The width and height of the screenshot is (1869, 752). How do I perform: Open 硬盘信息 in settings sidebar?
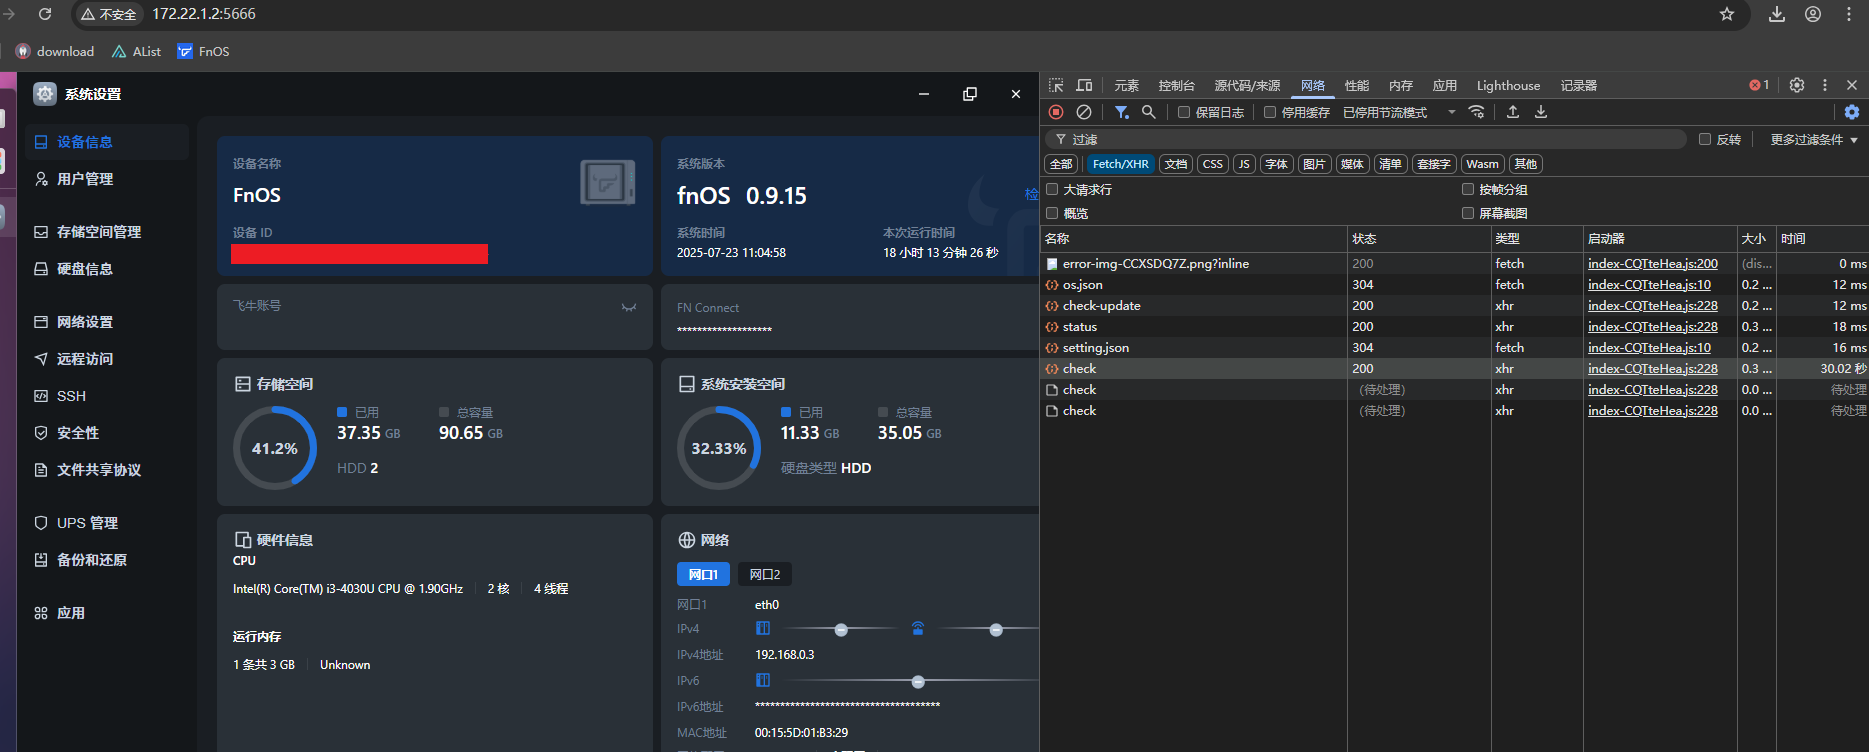(105, 269)
